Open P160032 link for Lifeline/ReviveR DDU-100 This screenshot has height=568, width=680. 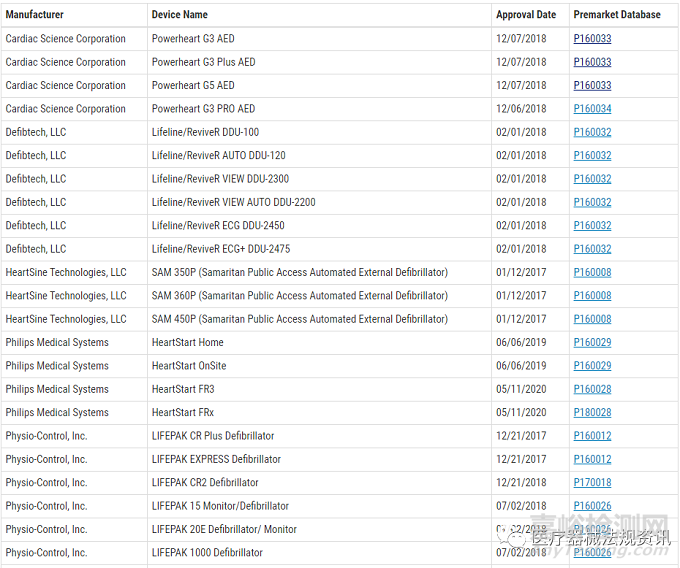coord(592,132)
